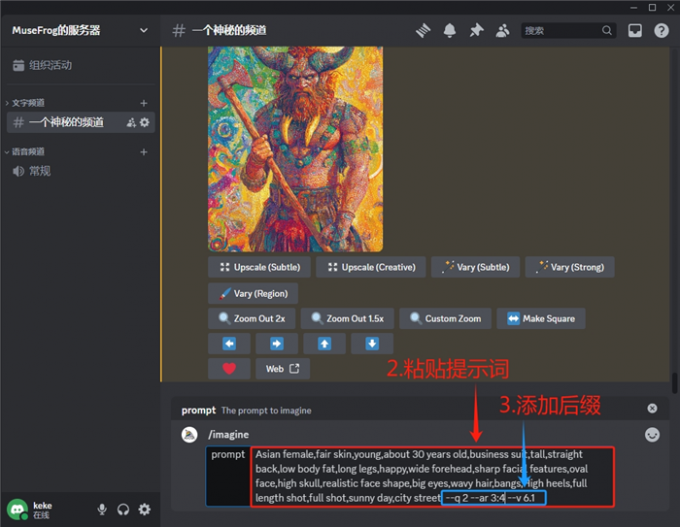Open the Help icon
680x527 pixels.
pyautogui.click(x=661, y=30)
